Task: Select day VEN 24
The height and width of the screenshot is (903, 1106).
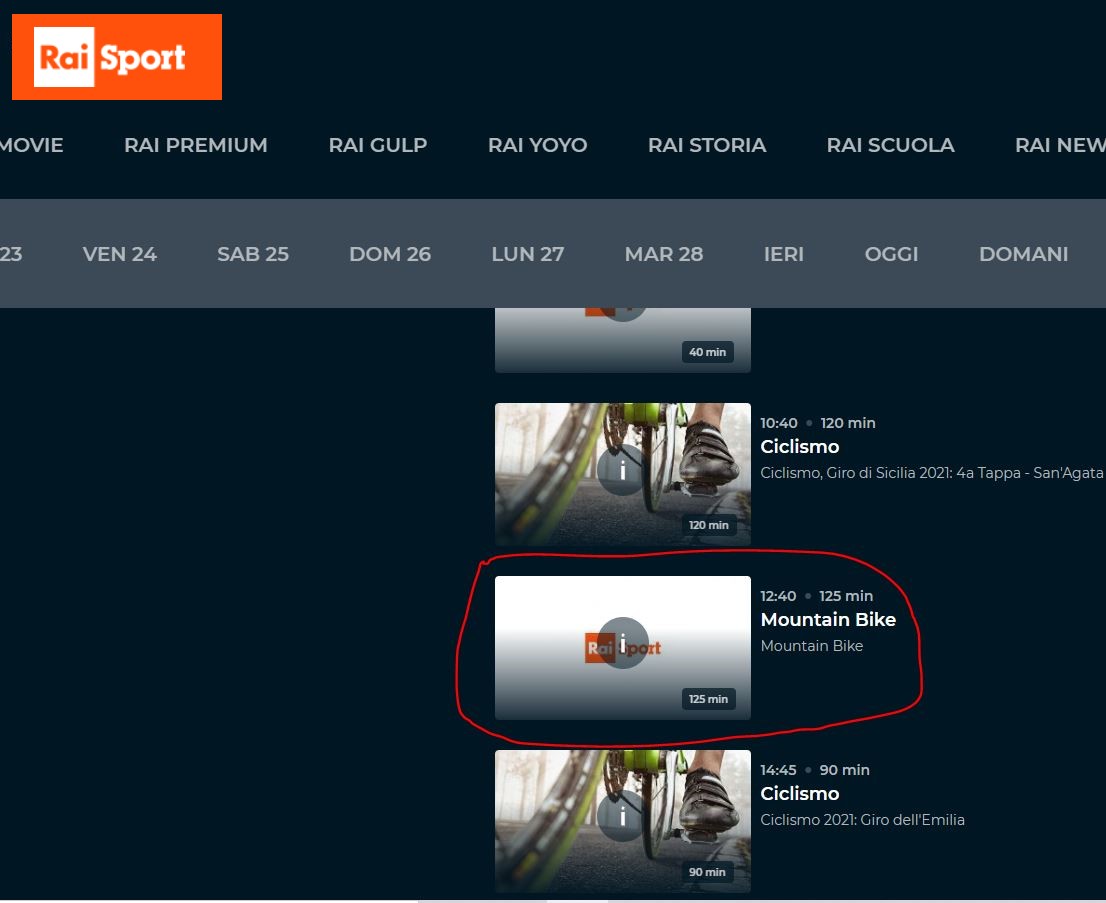Action: pos(120,254)
